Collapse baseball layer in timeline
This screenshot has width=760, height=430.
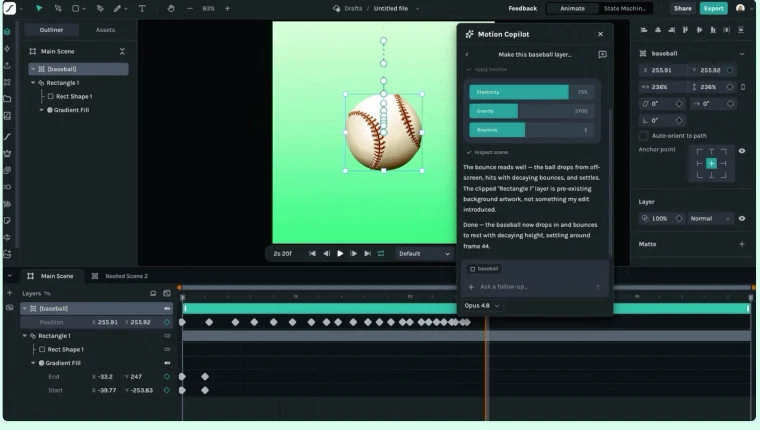[25, 308]
